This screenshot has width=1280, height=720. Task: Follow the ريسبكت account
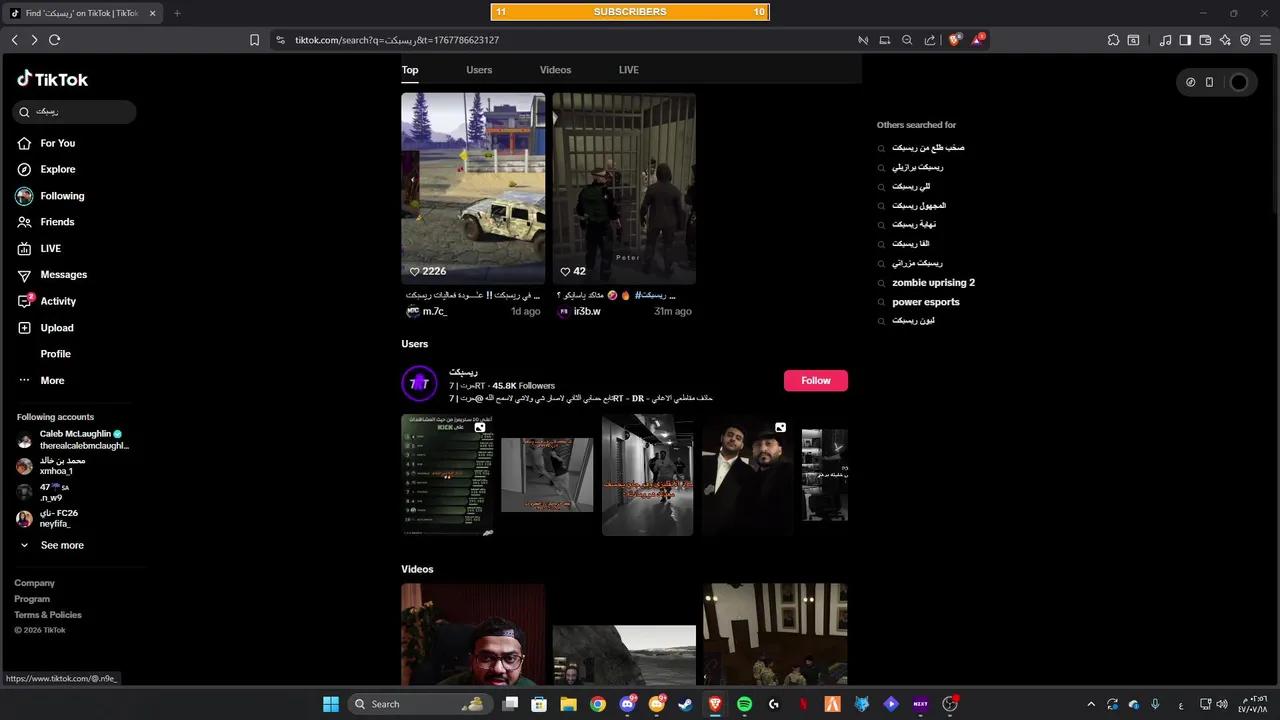815,380
